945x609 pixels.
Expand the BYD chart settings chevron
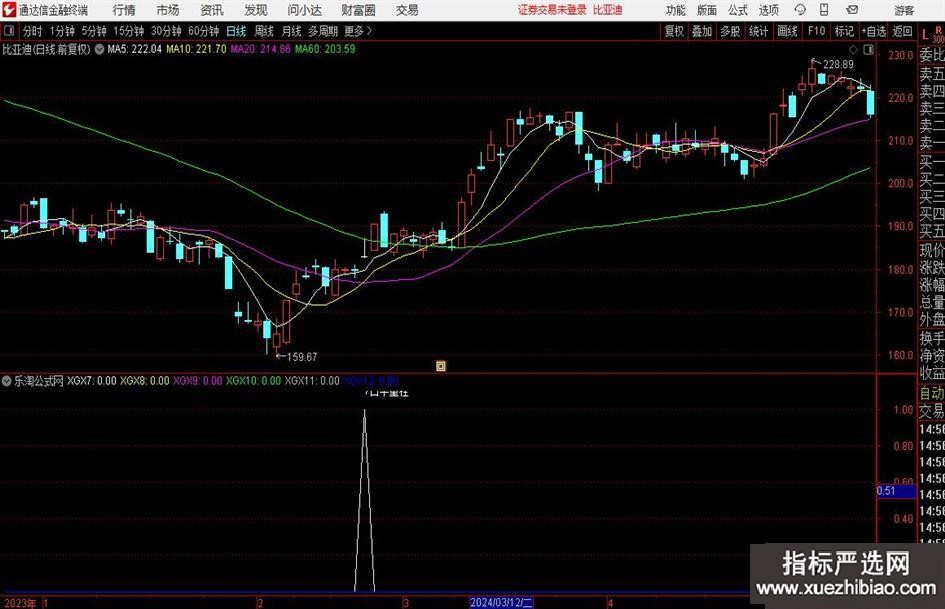tap(99, 49)
